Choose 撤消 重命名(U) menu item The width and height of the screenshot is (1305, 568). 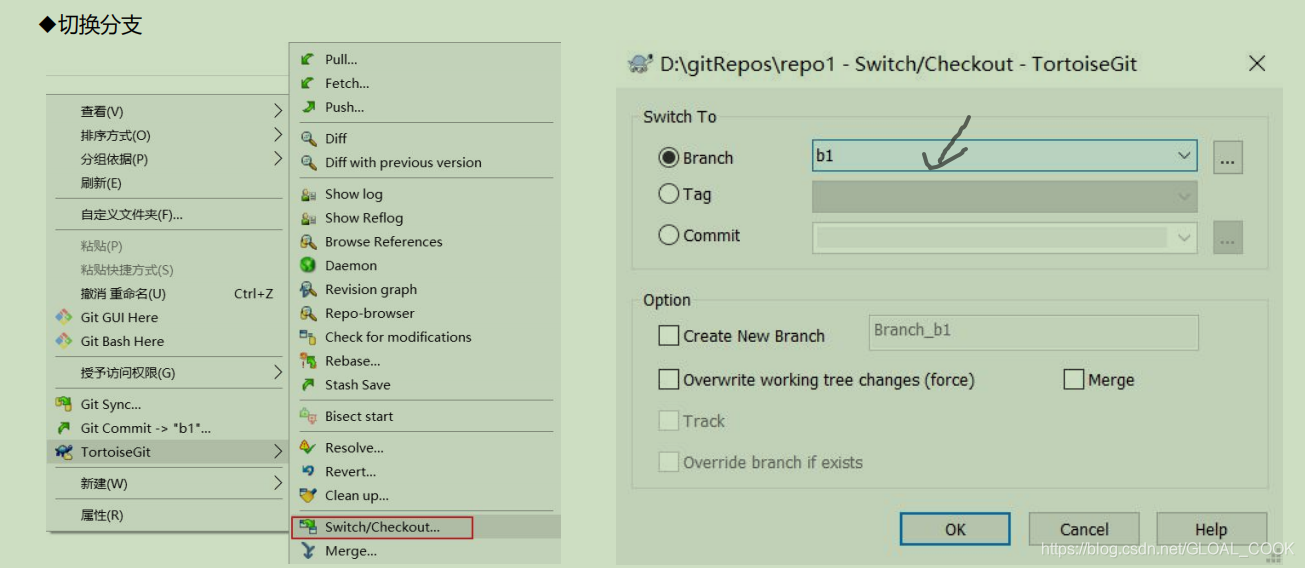pos(168,294)
